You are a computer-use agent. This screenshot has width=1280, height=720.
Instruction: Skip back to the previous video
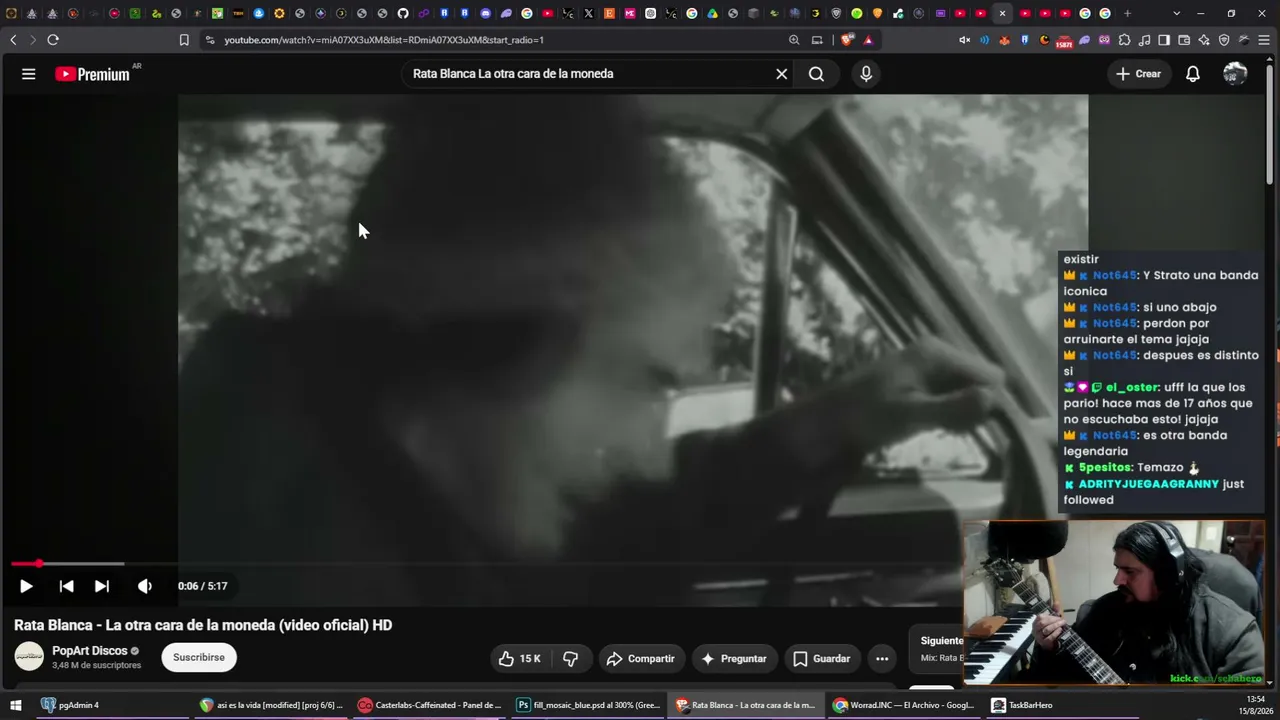pyautogui.click(x=66, y=586)
